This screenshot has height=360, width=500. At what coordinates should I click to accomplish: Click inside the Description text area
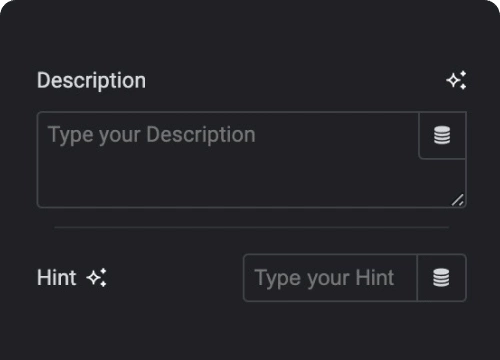(x=228, y=160)
